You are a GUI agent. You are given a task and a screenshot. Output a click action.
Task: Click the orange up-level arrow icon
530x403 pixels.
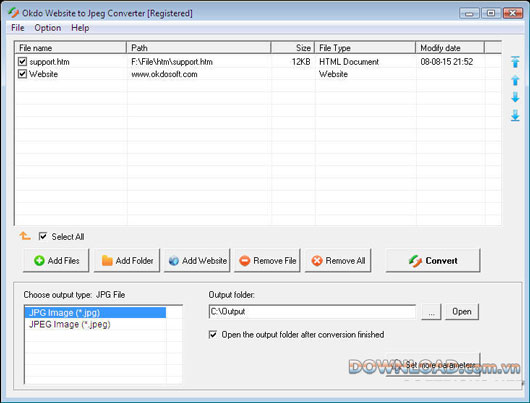[x=25, y=236]
